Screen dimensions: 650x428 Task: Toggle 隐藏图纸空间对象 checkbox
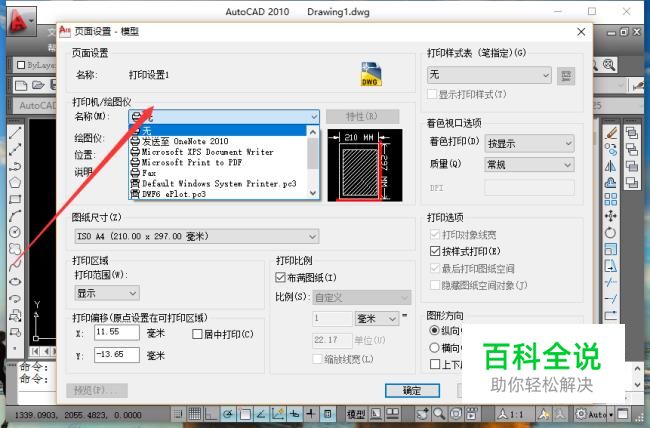pyautogui.click(x=435, y=285)
